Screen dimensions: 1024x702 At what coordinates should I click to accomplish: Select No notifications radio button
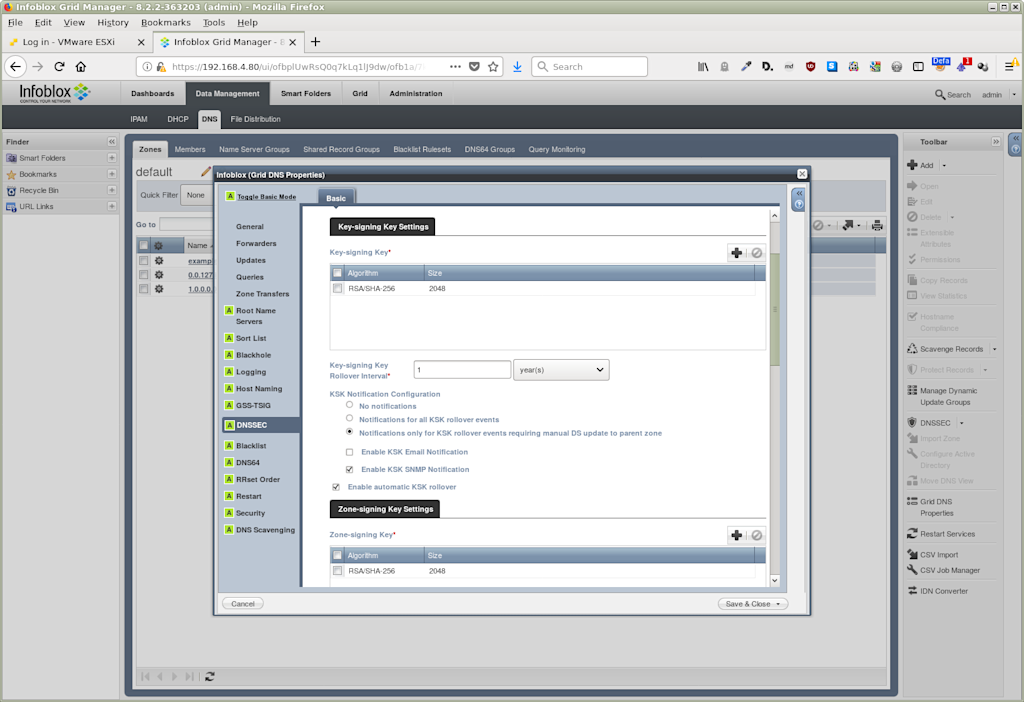point(349,405)
